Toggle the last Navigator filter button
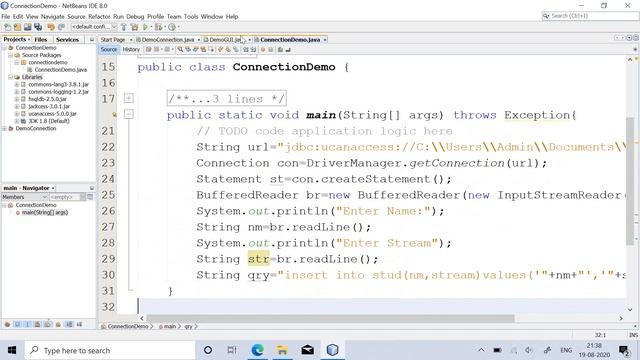Screen dimensions: 640x360 pyautogui.click(x=79, y=324)
